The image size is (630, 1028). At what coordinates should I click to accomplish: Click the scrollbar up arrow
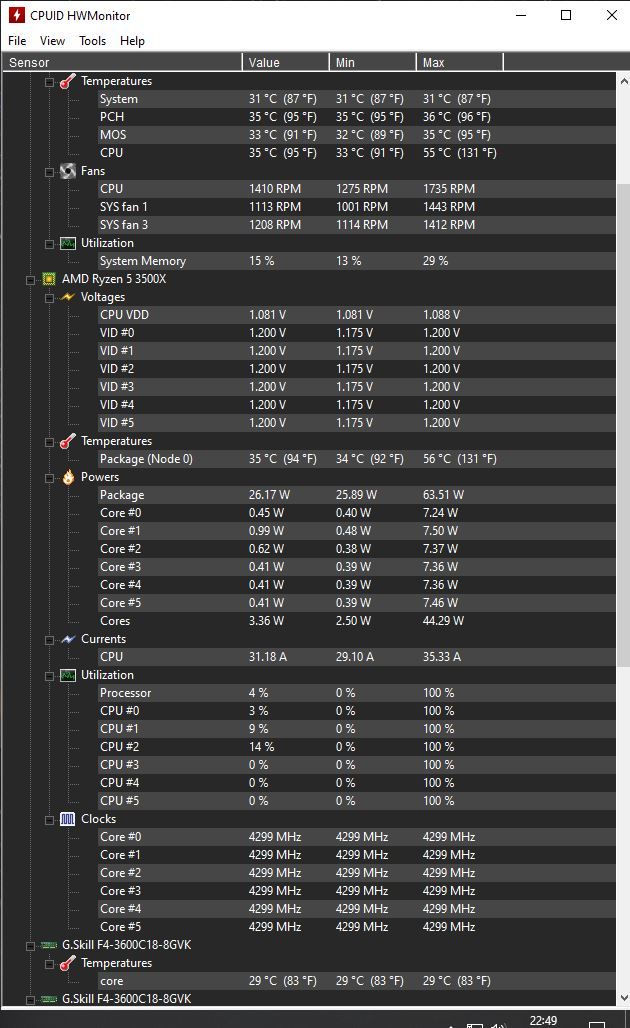(x=623, y=81)
